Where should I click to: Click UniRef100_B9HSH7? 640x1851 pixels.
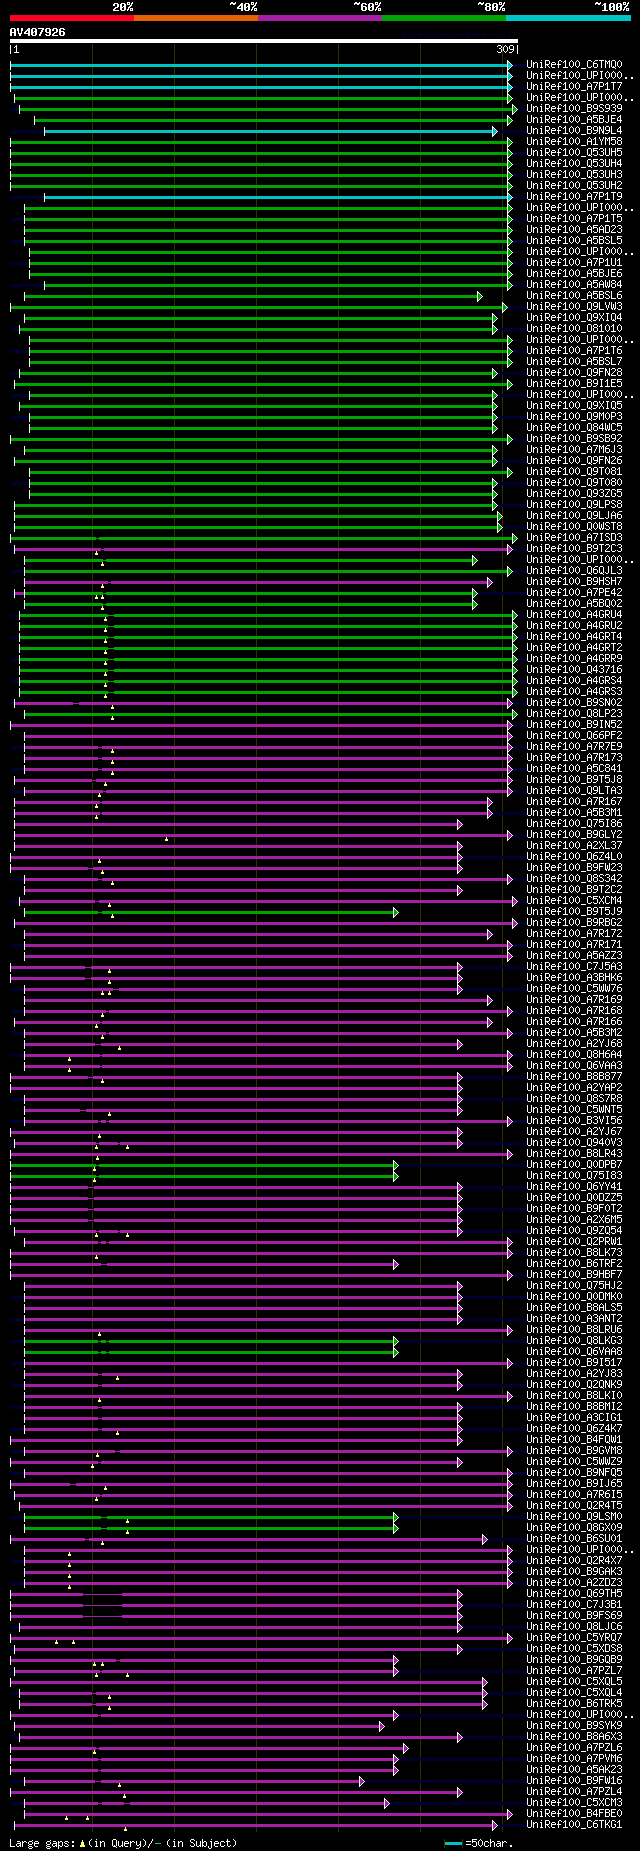point(574,582)
